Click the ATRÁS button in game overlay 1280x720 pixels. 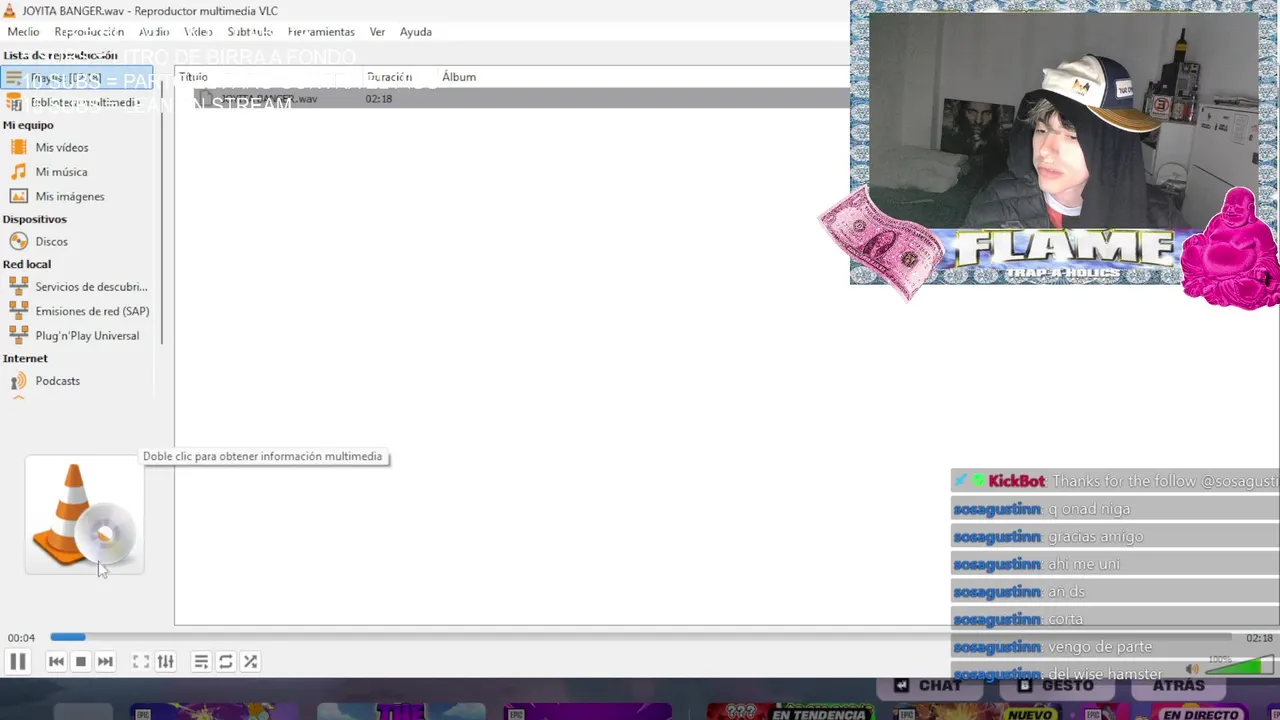(x=1178, y=685)
